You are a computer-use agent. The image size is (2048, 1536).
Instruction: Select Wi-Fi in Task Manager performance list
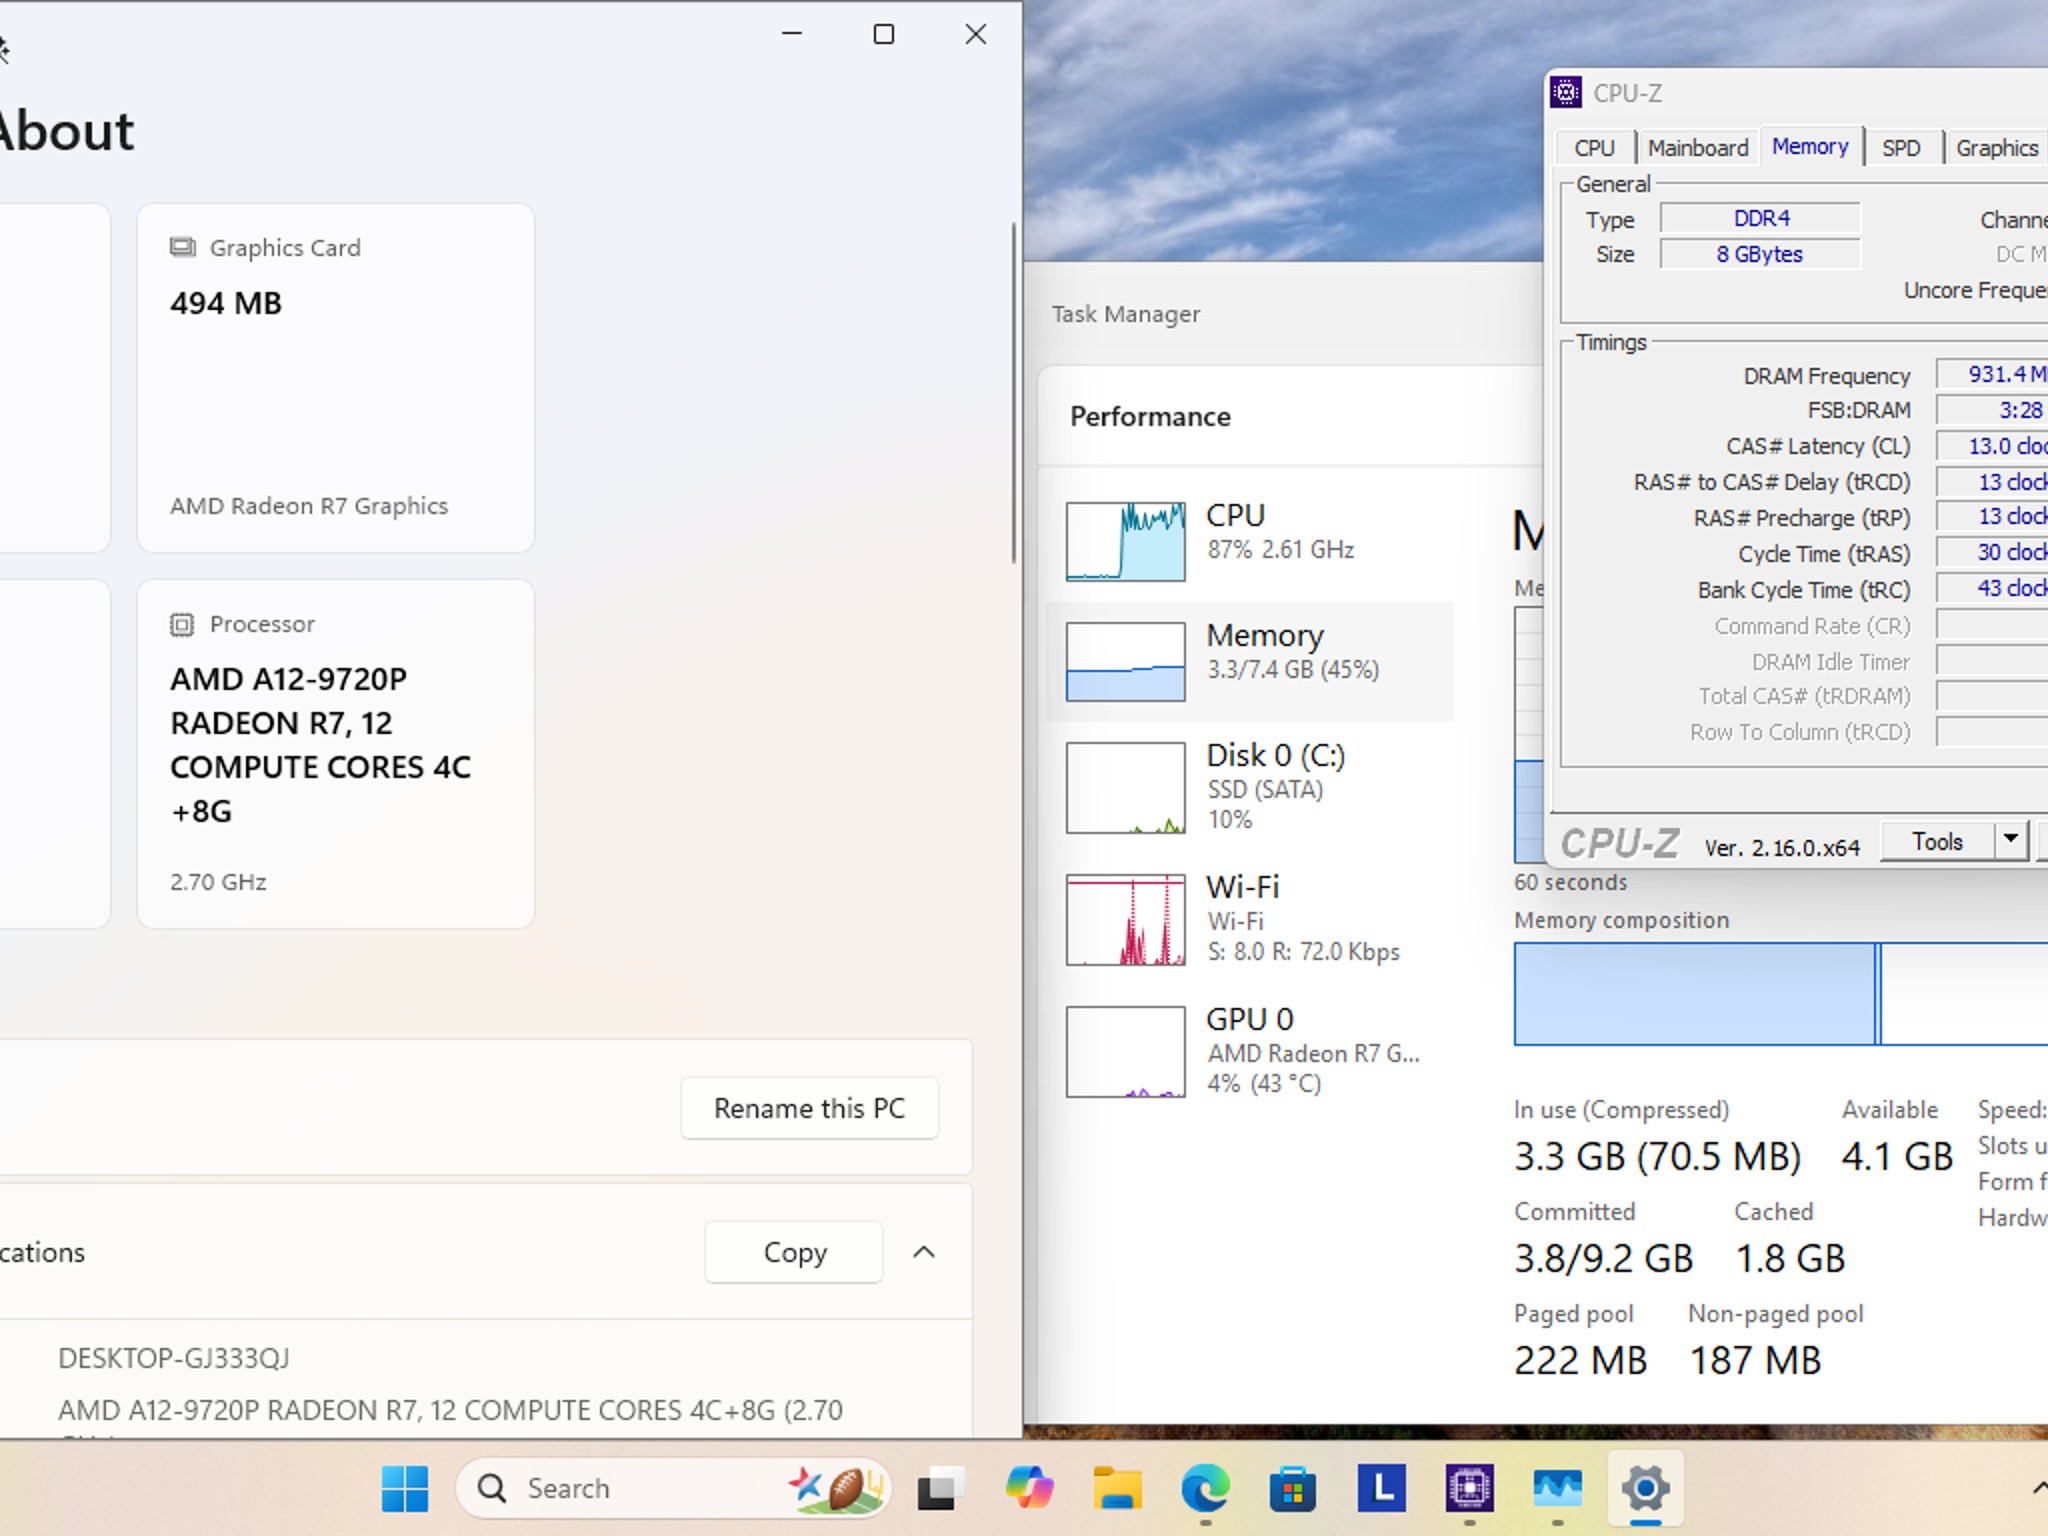point(1250,919)
